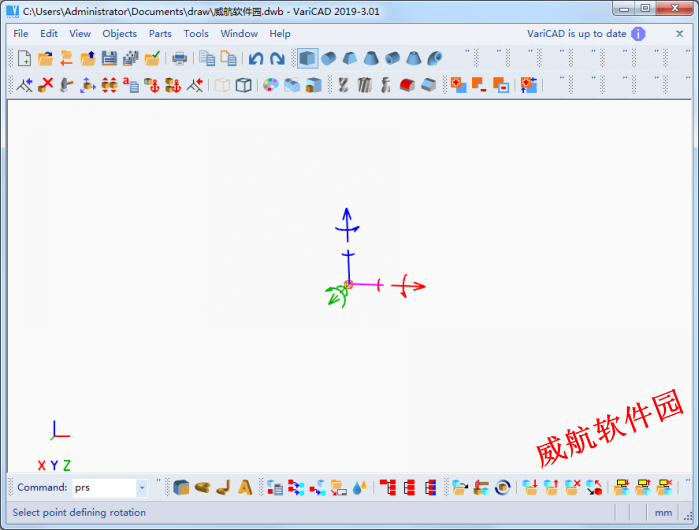Viewport: 699px width, 530px height.
Task: Click the folder with blue up arrow
Action: coord(88,58)
